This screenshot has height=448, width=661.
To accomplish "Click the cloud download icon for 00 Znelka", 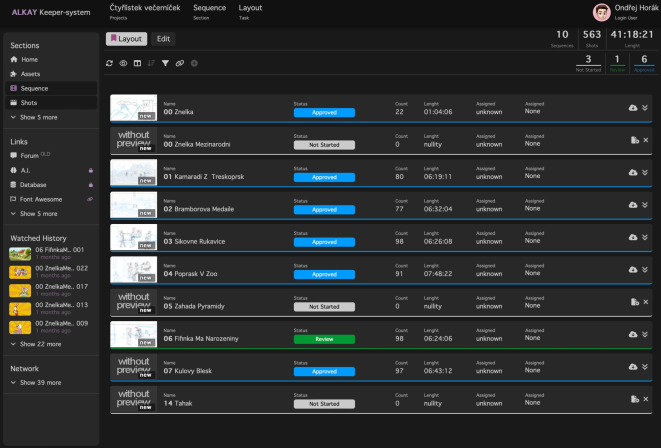I will pyautogui.click(x=633, y=108).
